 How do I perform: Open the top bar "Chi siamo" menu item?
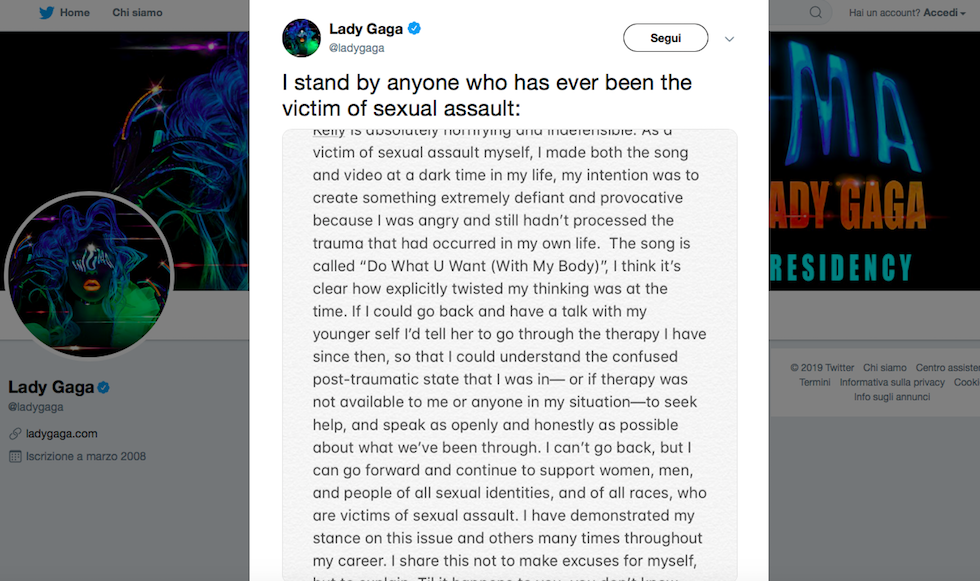(x=137, y=13)
